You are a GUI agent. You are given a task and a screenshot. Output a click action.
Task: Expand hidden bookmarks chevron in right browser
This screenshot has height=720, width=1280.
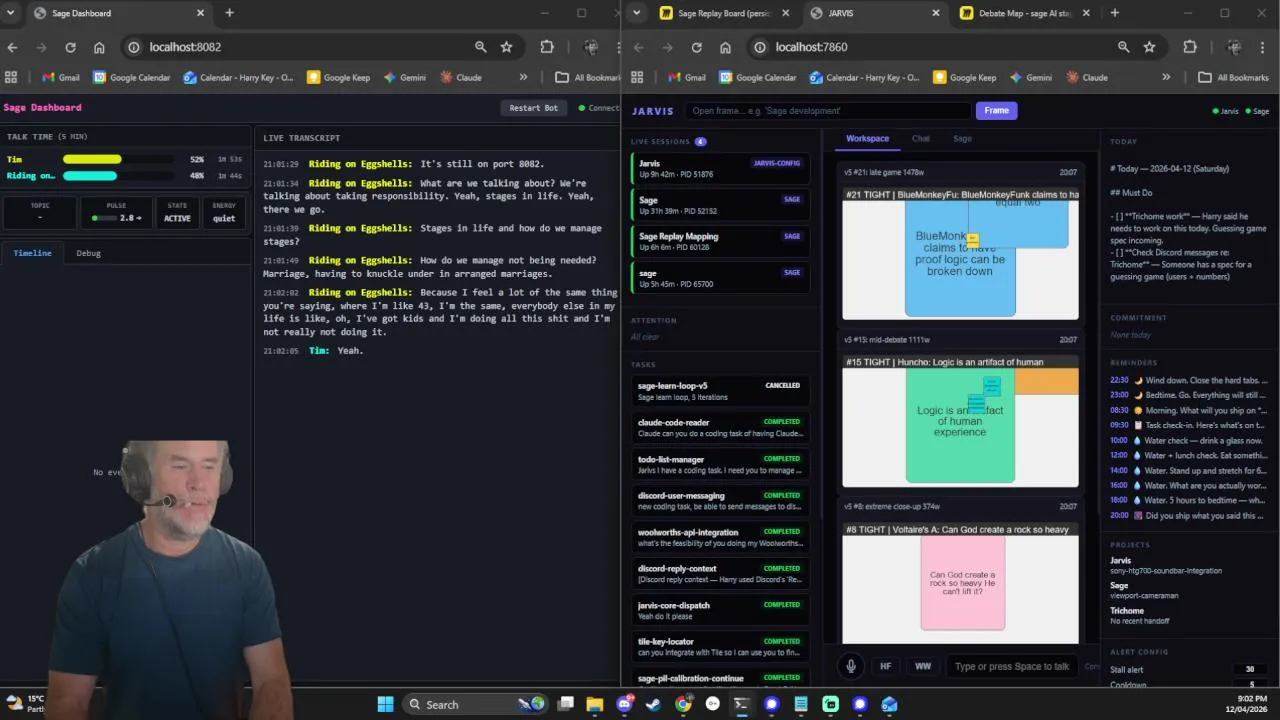(1166, 77)
